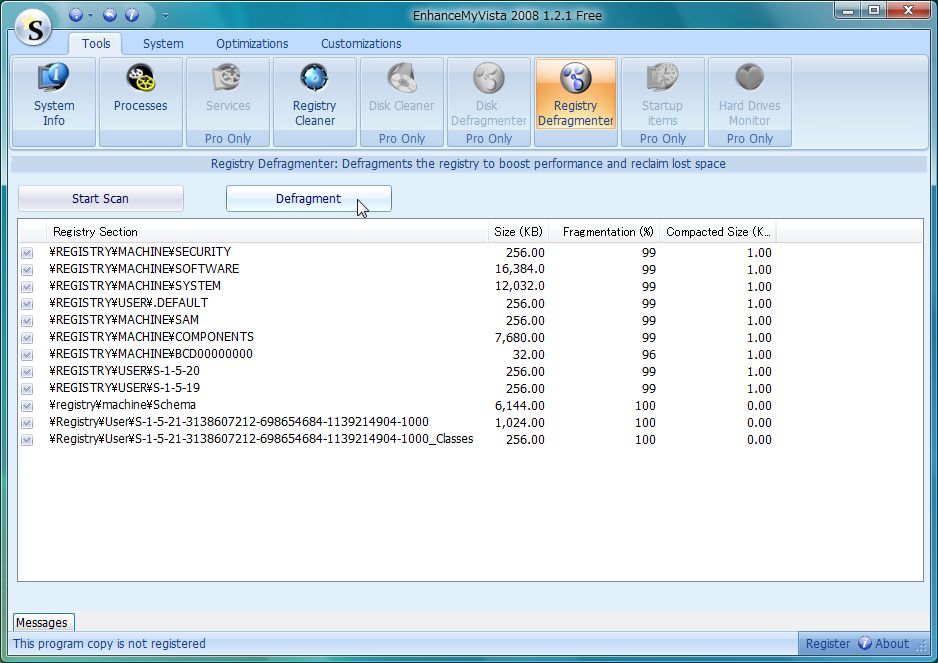Open the Customizations tab
The width and height of the screenshot is (938, 663).
(361, 44)
